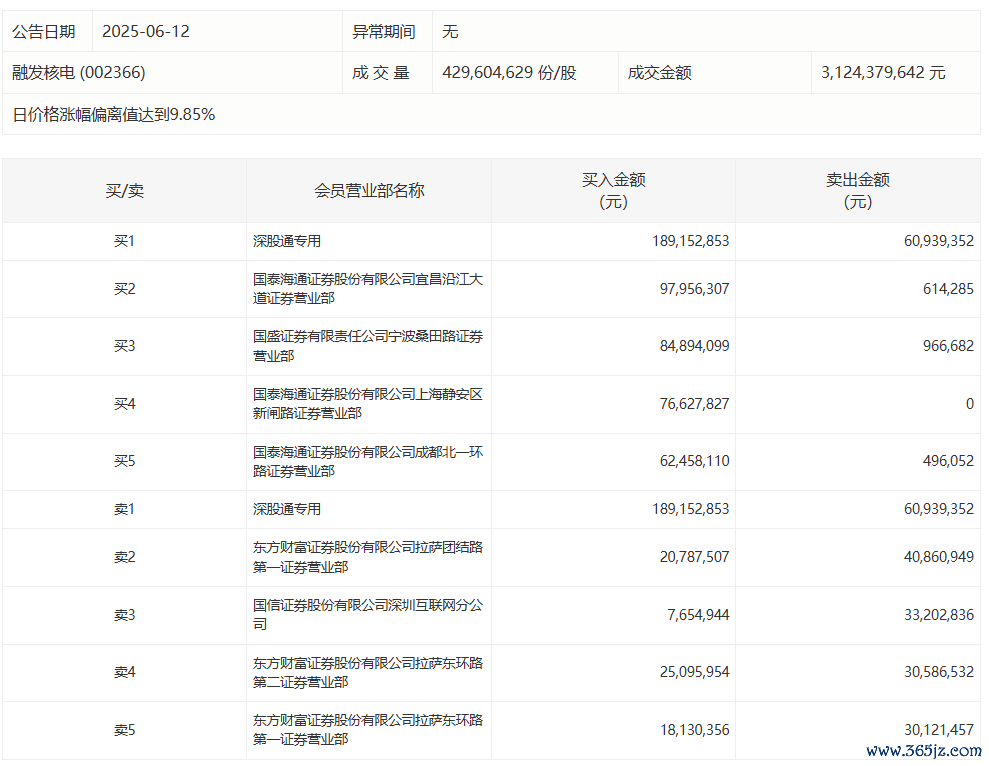The height and width of the screenshot is (766, 989).
Task: Click 东方财富证券 拉萨东环路第一证券营业部 name
Action: point(368,729)
